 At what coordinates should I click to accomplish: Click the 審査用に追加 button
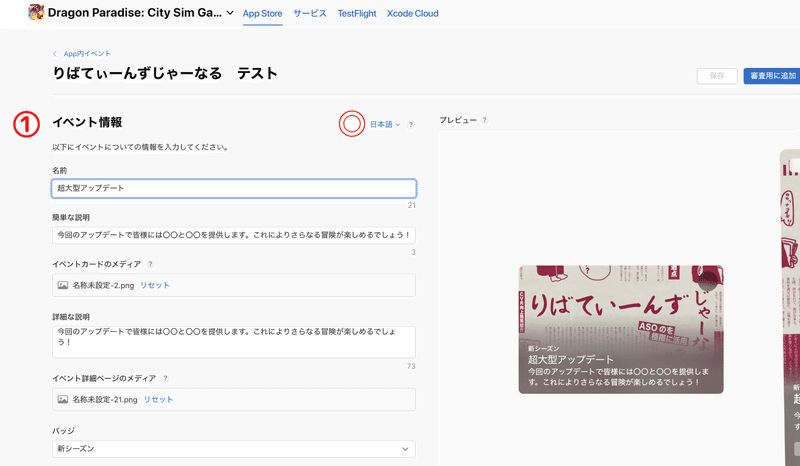(x=772, y=76)
